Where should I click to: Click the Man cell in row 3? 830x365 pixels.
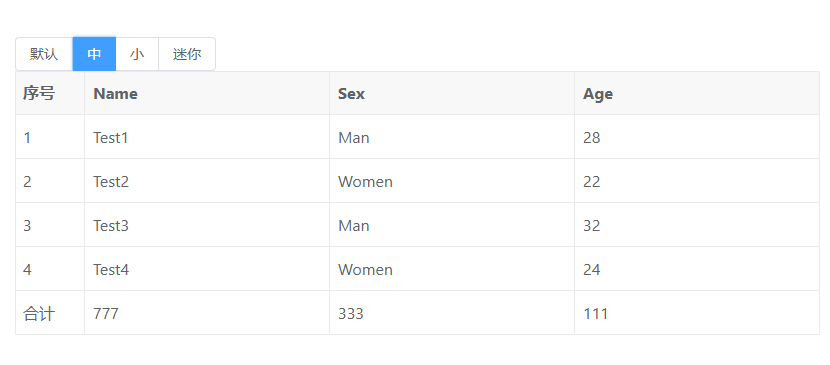pos(452,225)
